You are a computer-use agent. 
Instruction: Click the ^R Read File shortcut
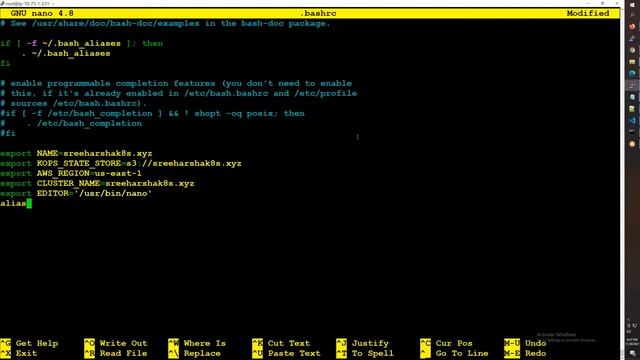coord(116,353)
